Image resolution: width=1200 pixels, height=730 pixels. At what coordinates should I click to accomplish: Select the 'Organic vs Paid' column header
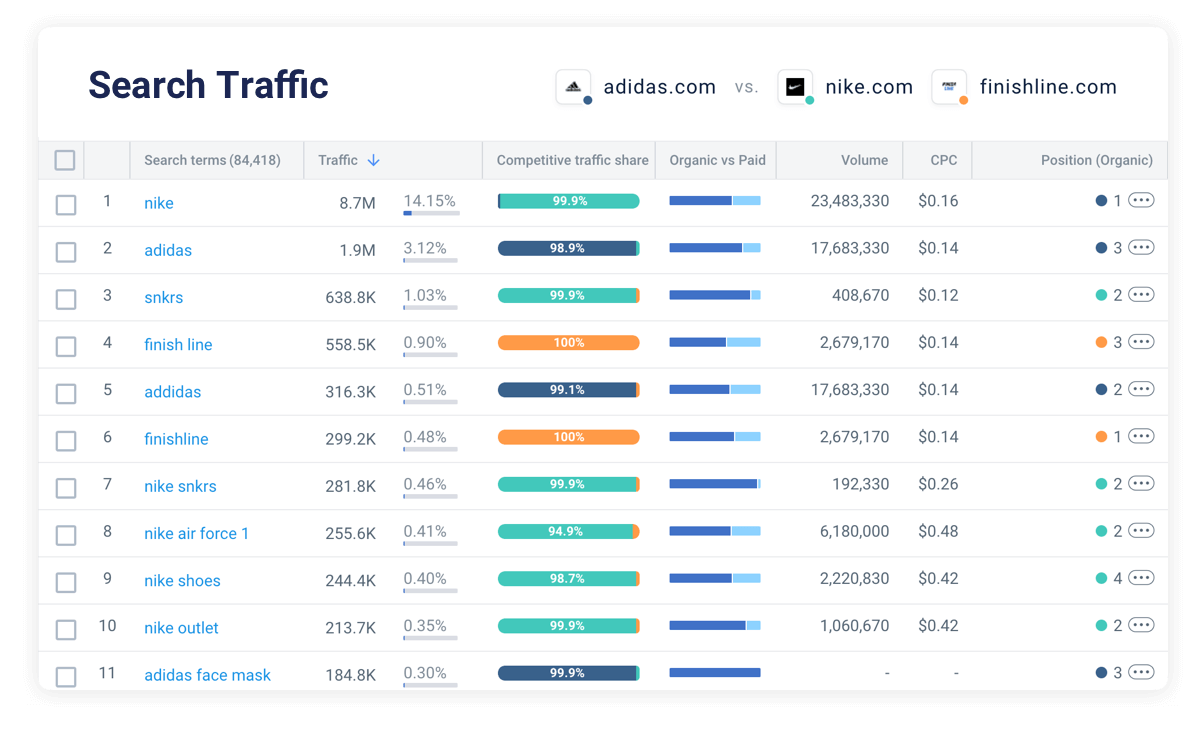click(716, 160)
